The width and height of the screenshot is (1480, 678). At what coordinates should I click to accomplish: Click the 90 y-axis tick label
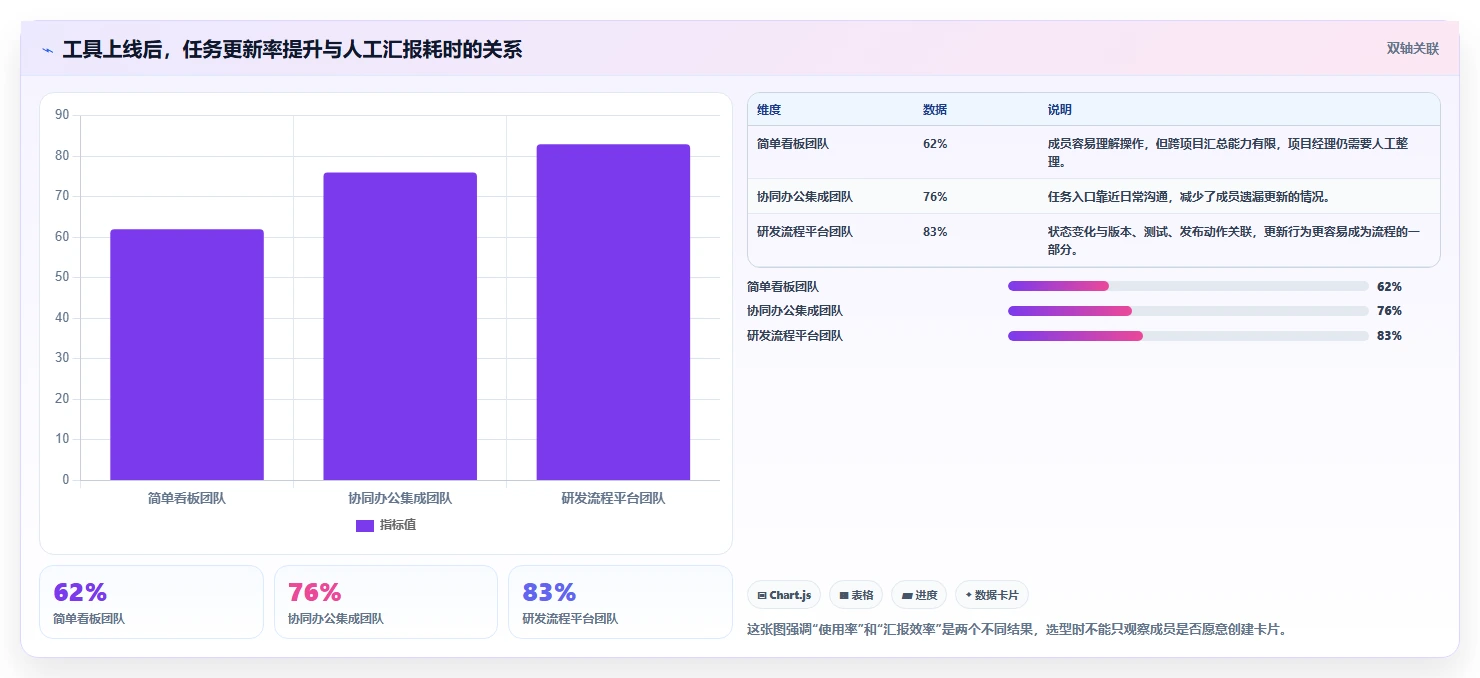pyautogui.click(x=62, y=115)
